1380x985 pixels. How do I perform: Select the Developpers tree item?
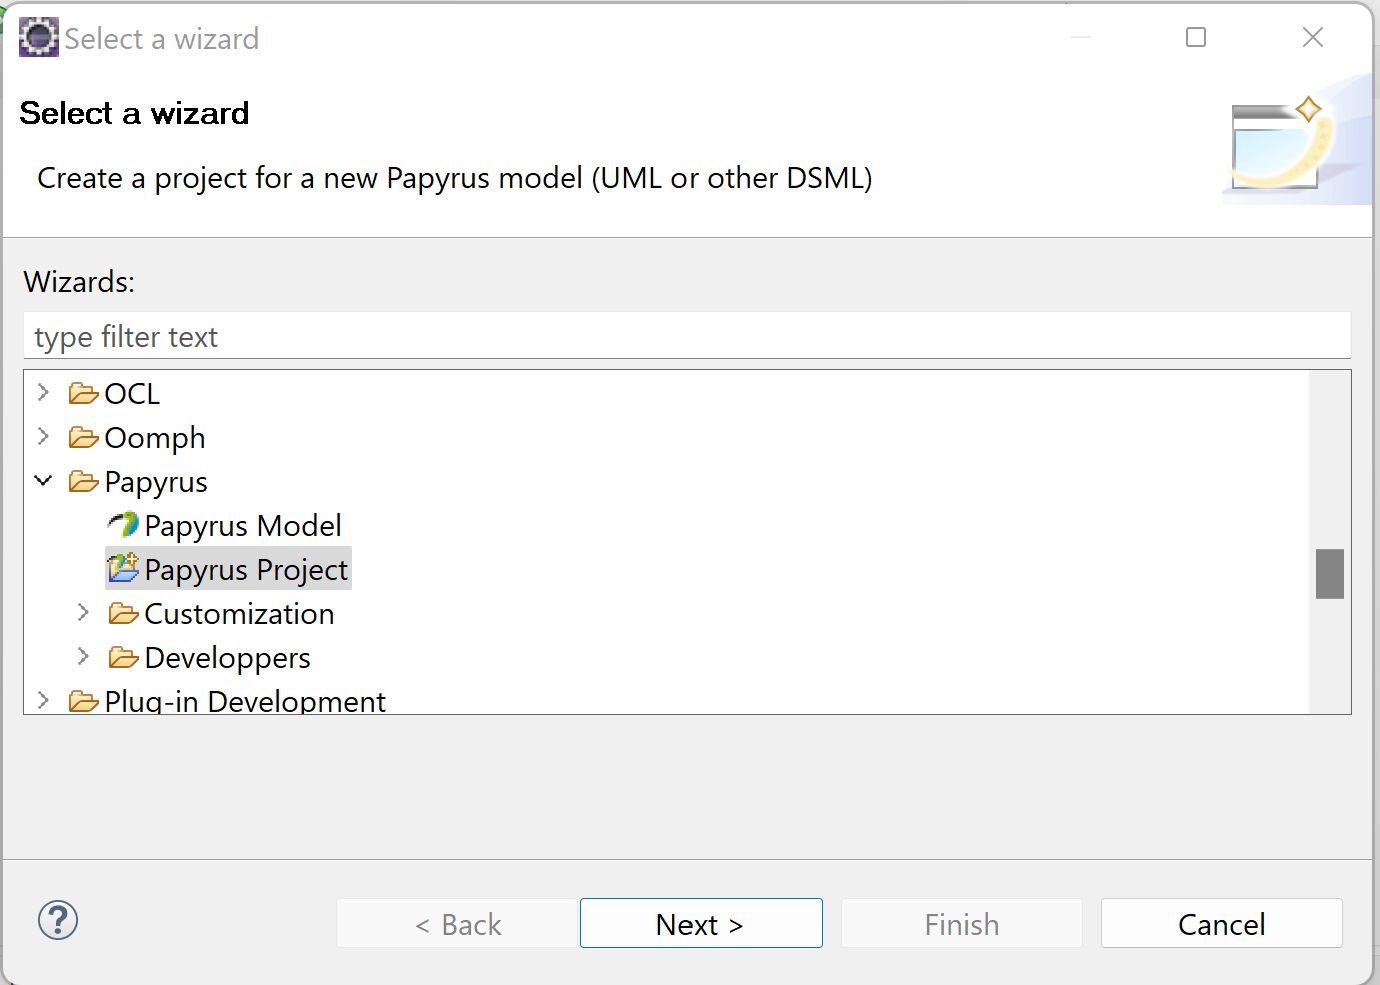pos(227,657)
